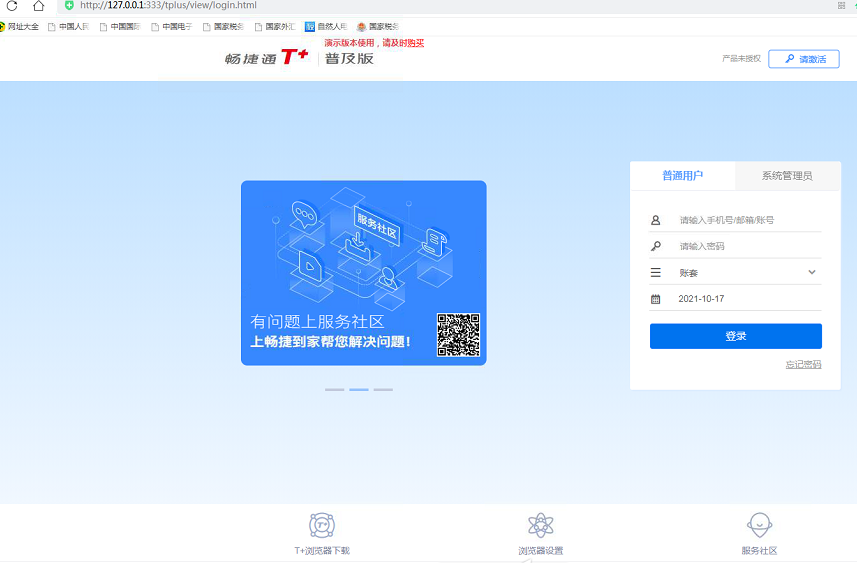Click the 产品未授权 text

pos(741,58)
